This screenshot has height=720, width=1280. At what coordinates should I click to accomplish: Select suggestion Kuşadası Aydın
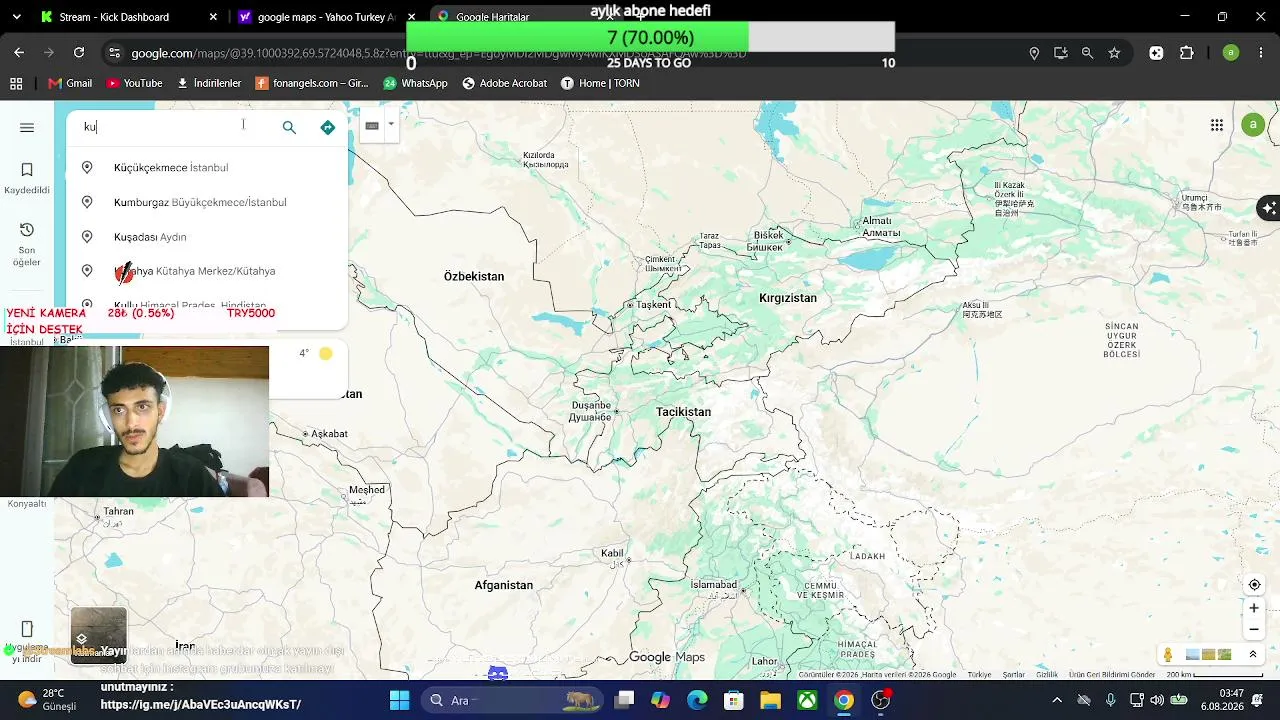[207, 237]
